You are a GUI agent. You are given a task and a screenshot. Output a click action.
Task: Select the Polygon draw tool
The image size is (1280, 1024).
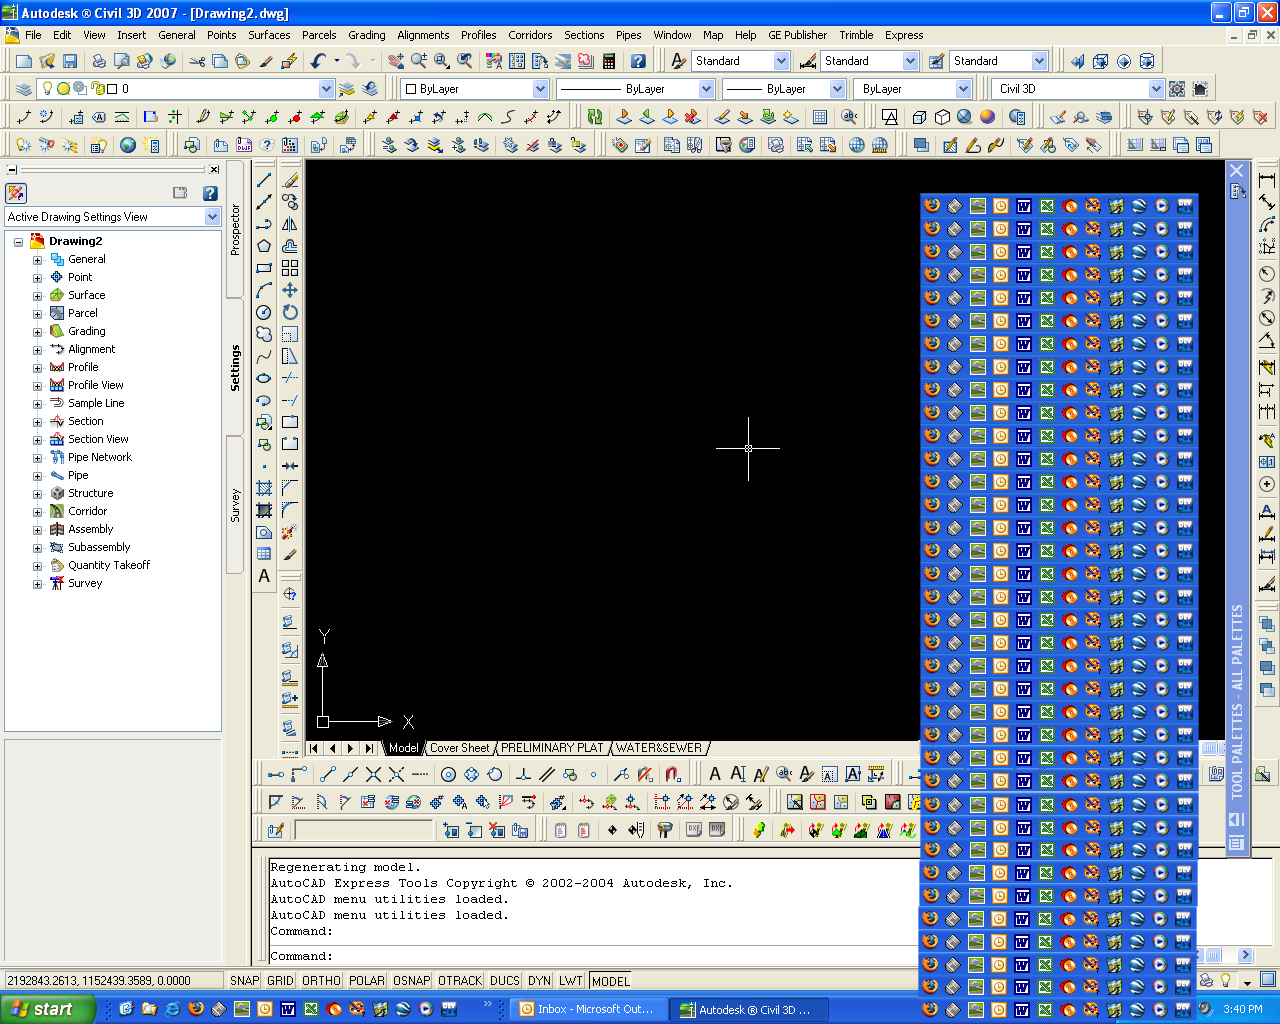[x=264, y=246]
